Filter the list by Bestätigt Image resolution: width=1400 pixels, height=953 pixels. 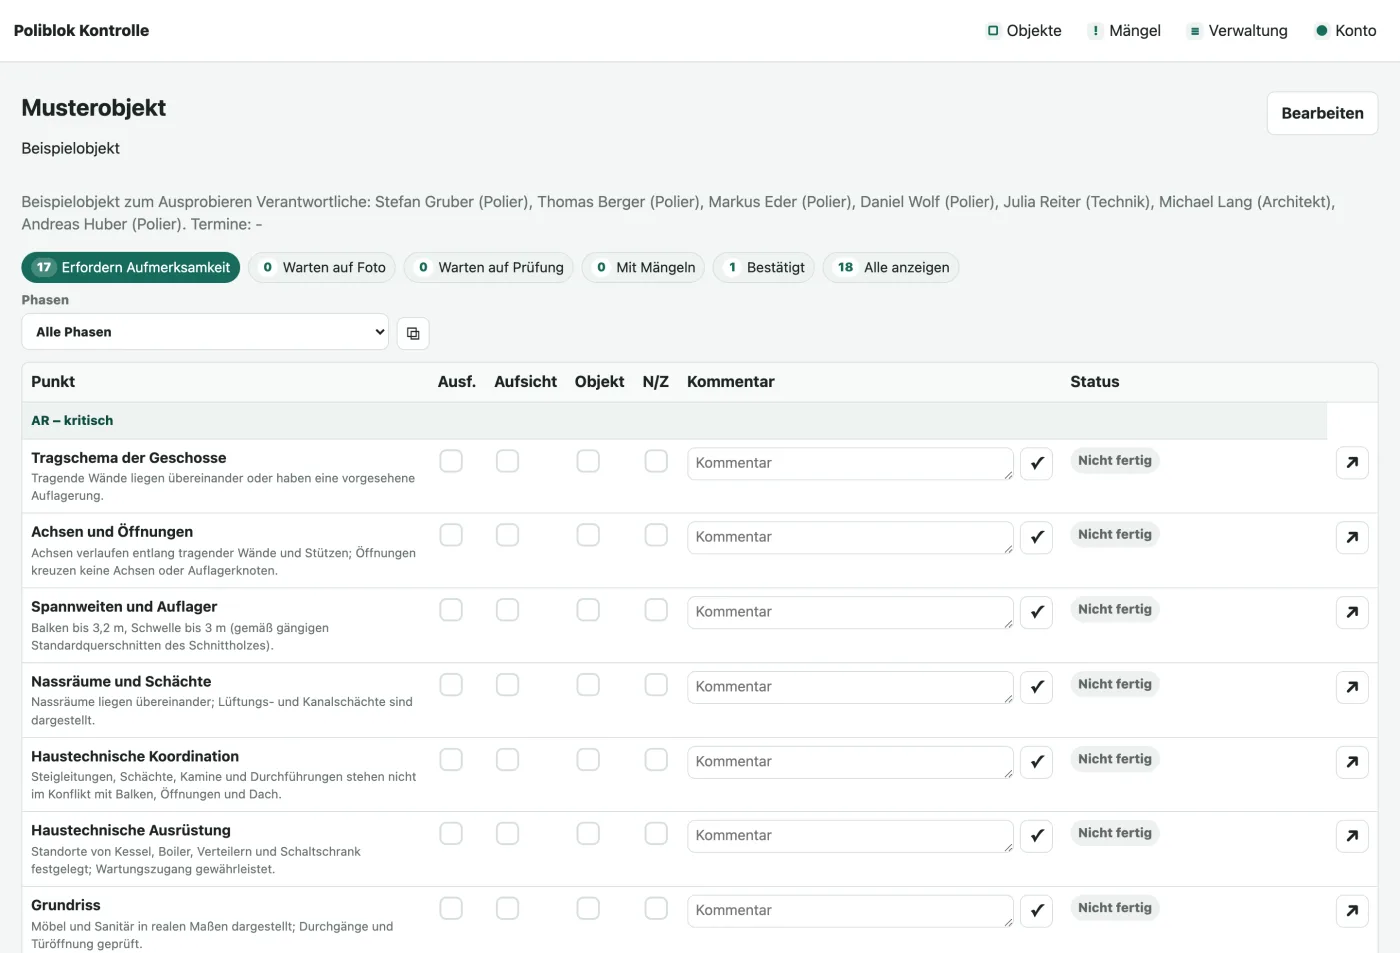coord(764,267)
